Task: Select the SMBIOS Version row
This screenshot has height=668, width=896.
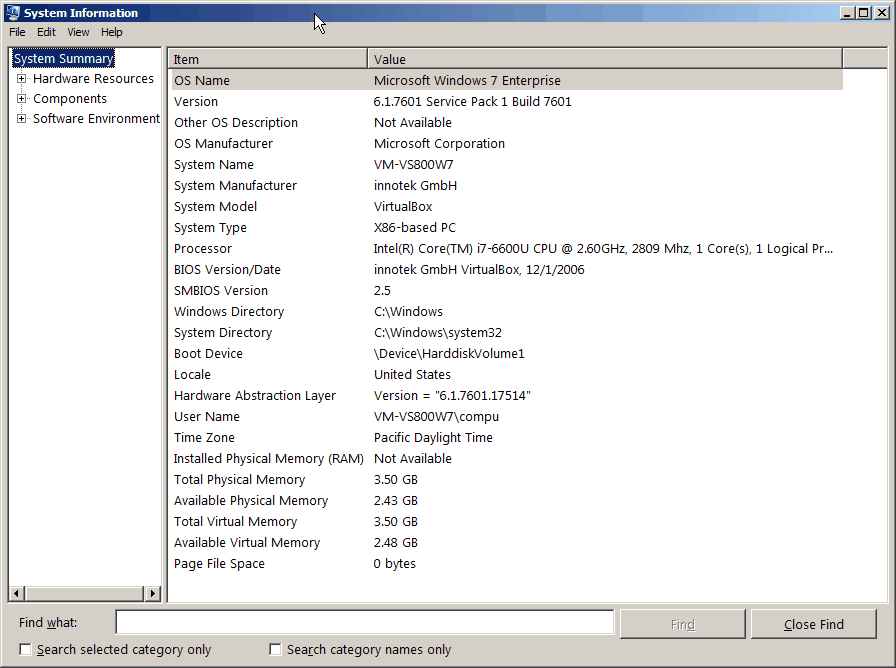Action: [507, 291]
